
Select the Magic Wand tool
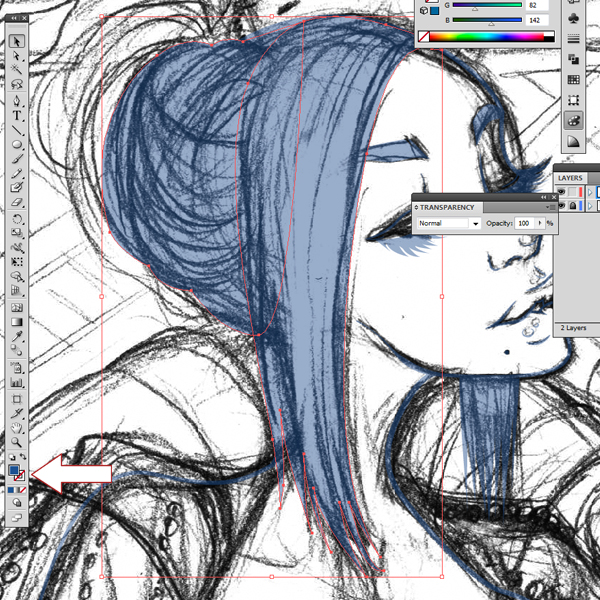pyautogui.click(x=16, y=70)
